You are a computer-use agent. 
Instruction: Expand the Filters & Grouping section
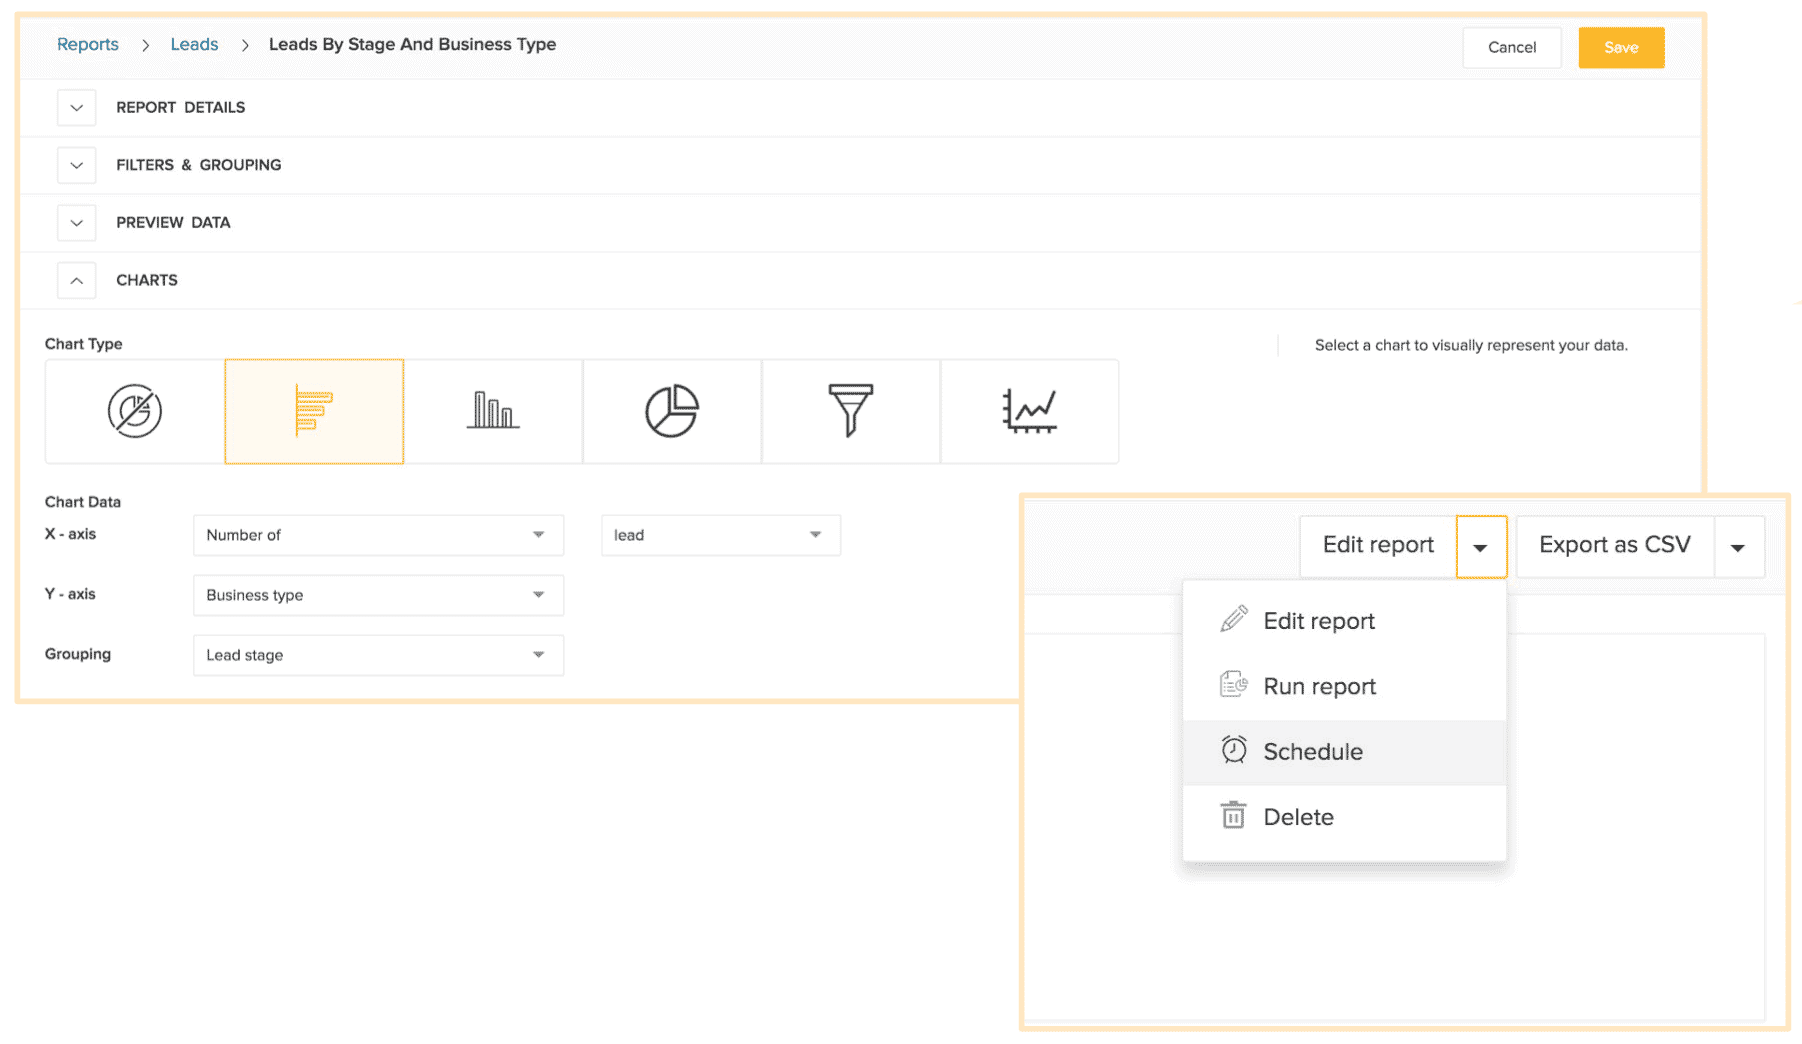pos(77,165)
